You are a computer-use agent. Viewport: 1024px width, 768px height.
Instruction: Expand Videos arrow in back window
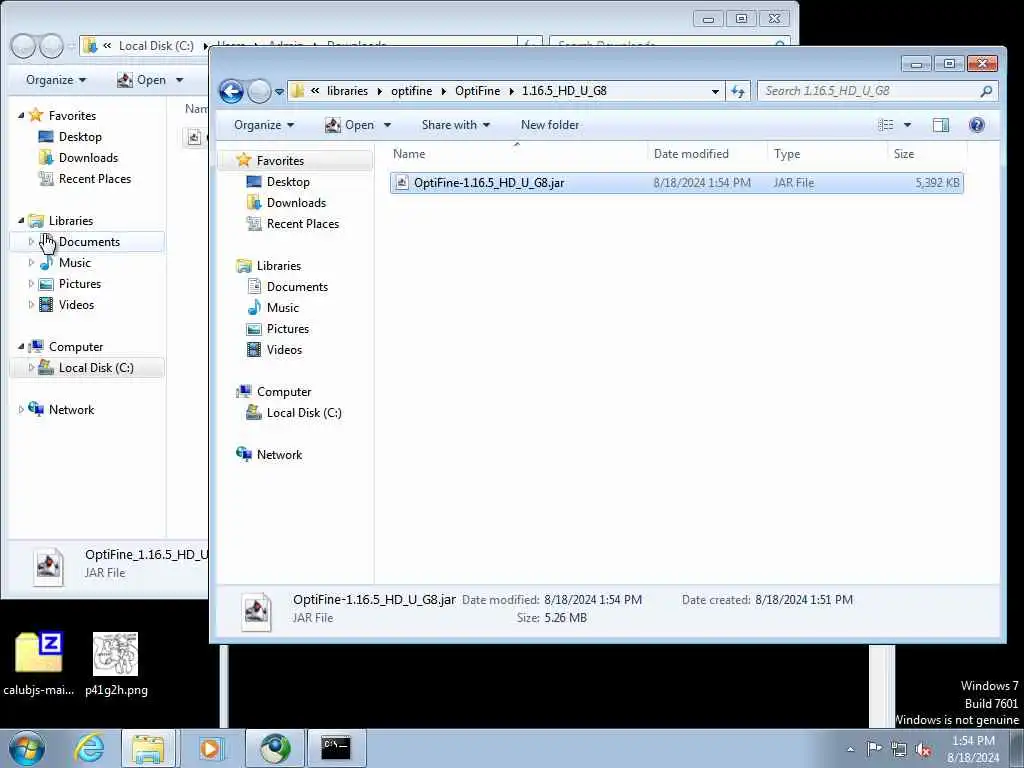point(31,304)
